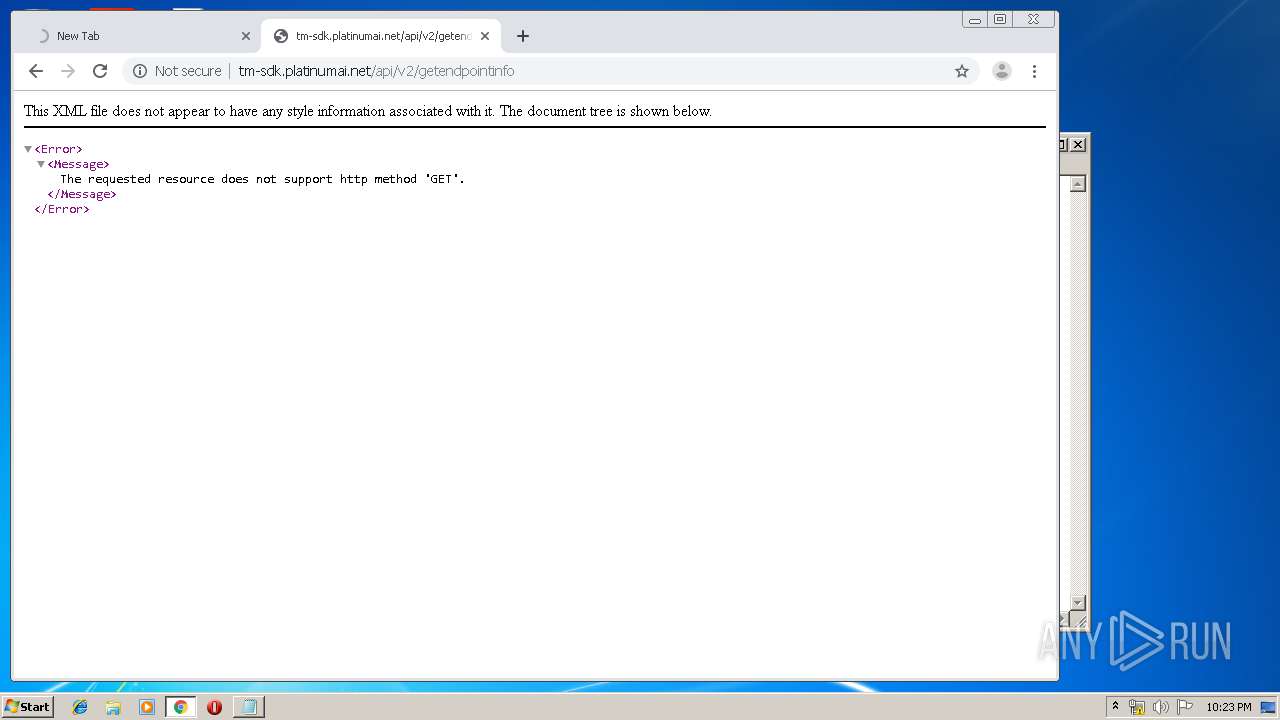Viewport: 1280px width, 720px height.
Task: Open Windows Explorer folder in taskbar
Action: [x=113, y=707]
